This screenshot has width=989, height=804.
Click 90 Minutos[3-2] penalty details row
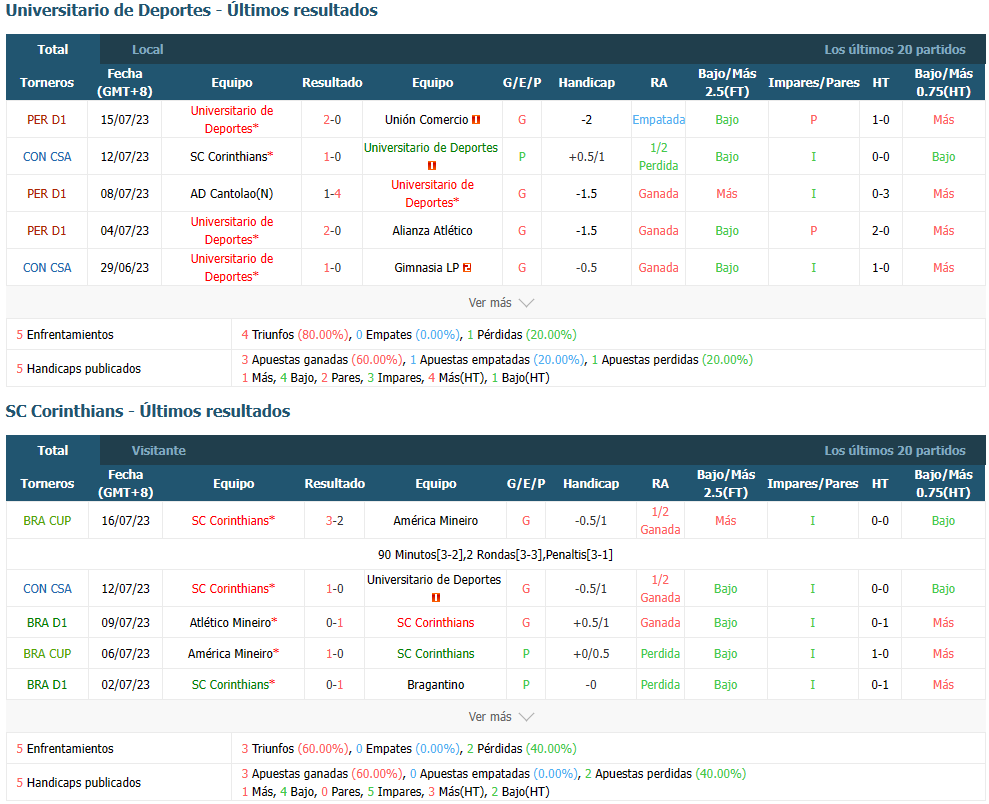(x=495, y=555)
